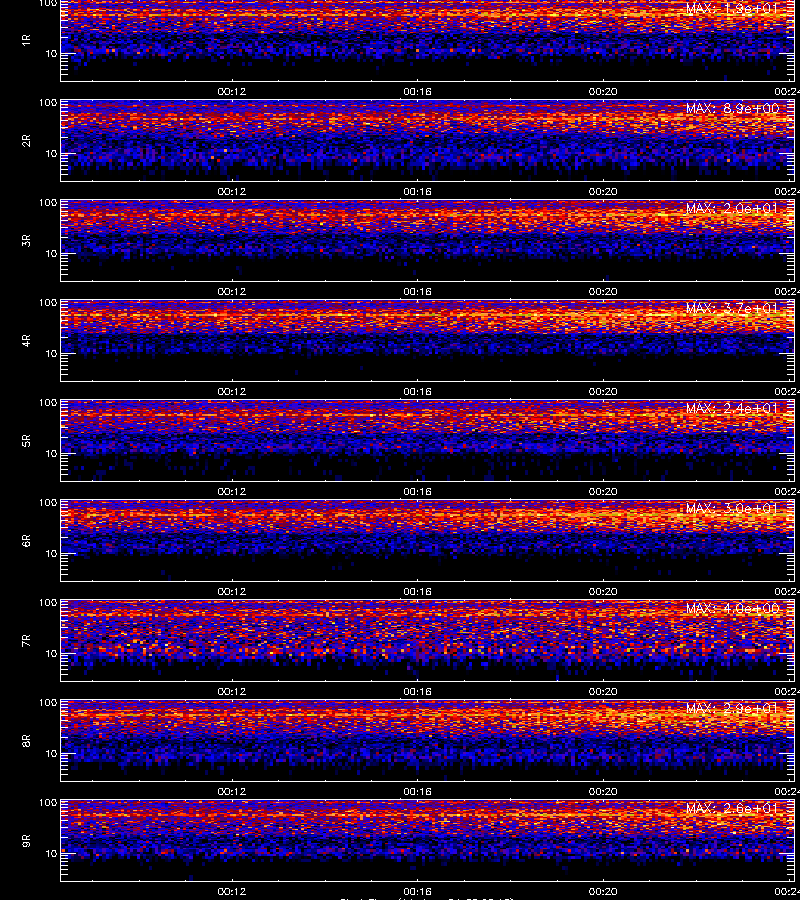This screenshot has height=900, width=800.
Task: Click 00:16 time label below 3R panel
Action: 417,292
